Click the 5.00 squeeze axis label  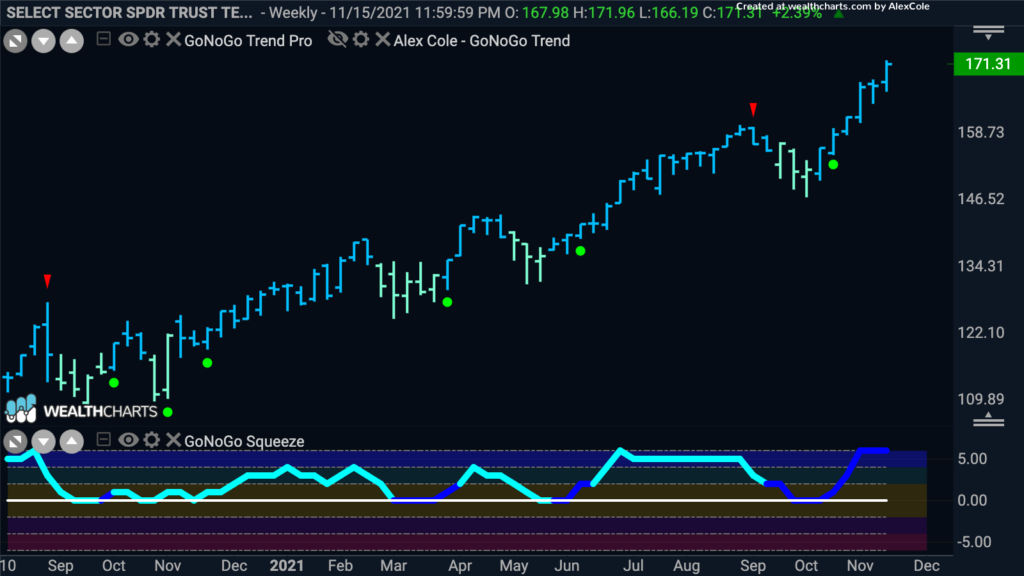click(972, 459)
